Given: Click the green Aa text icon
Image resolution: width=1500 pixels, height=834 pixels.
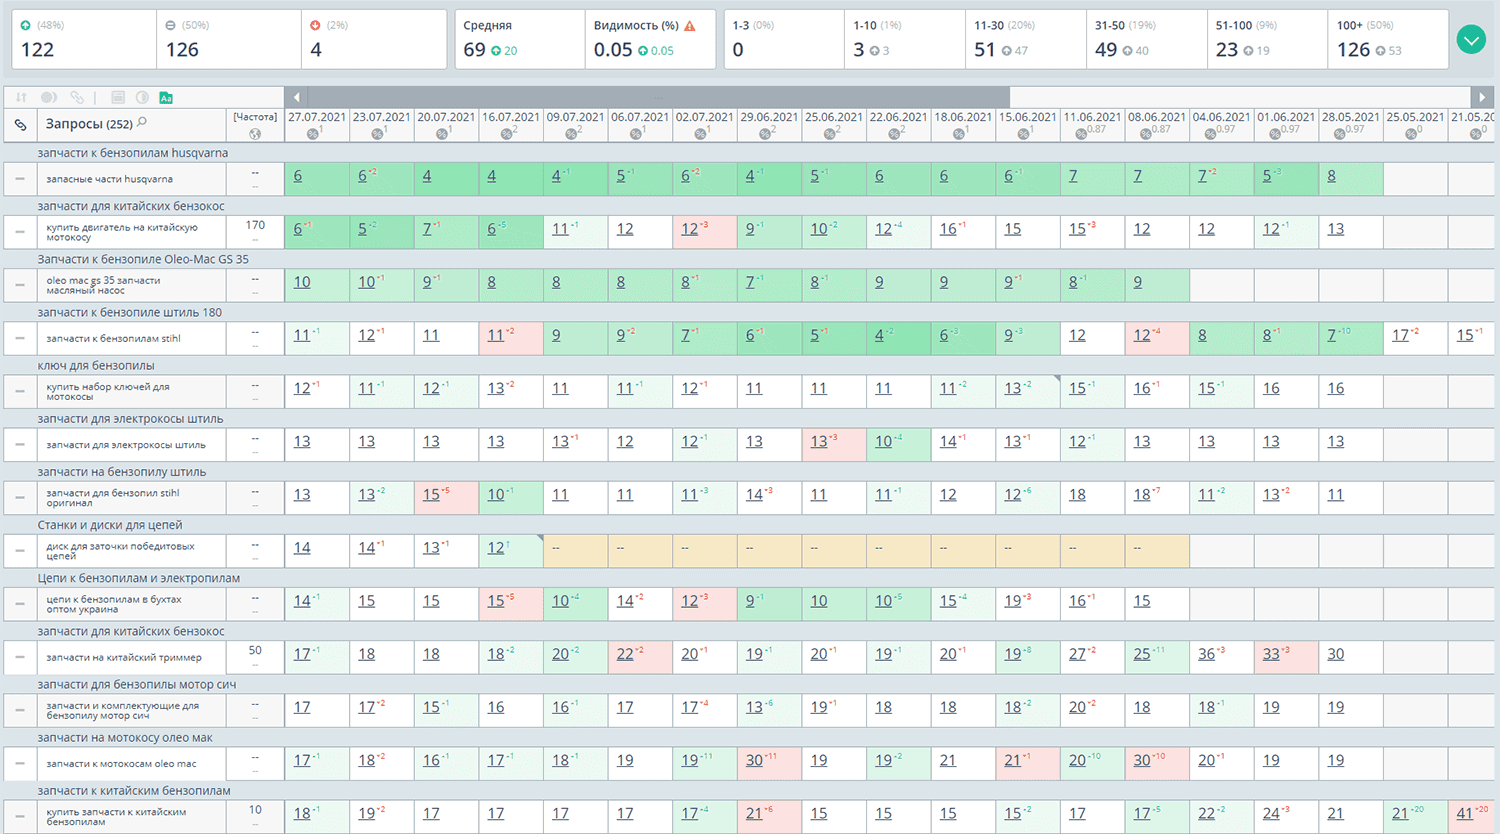Looking at the screenshot, I should 166,97.
